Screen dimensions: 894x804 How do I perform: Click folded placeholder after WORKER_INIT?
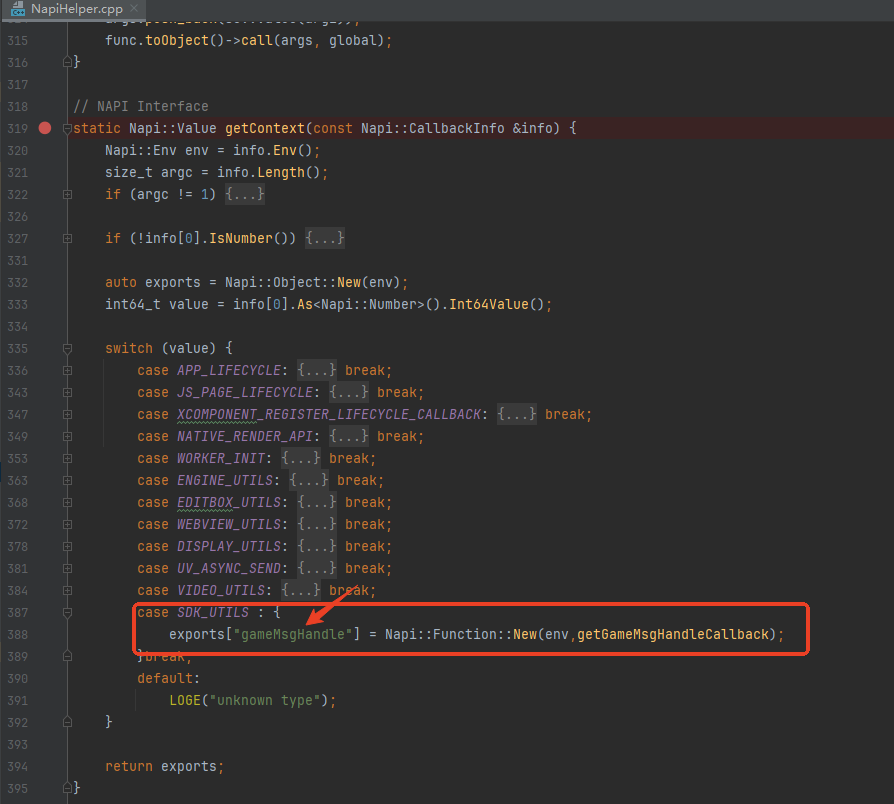point(300,458)
